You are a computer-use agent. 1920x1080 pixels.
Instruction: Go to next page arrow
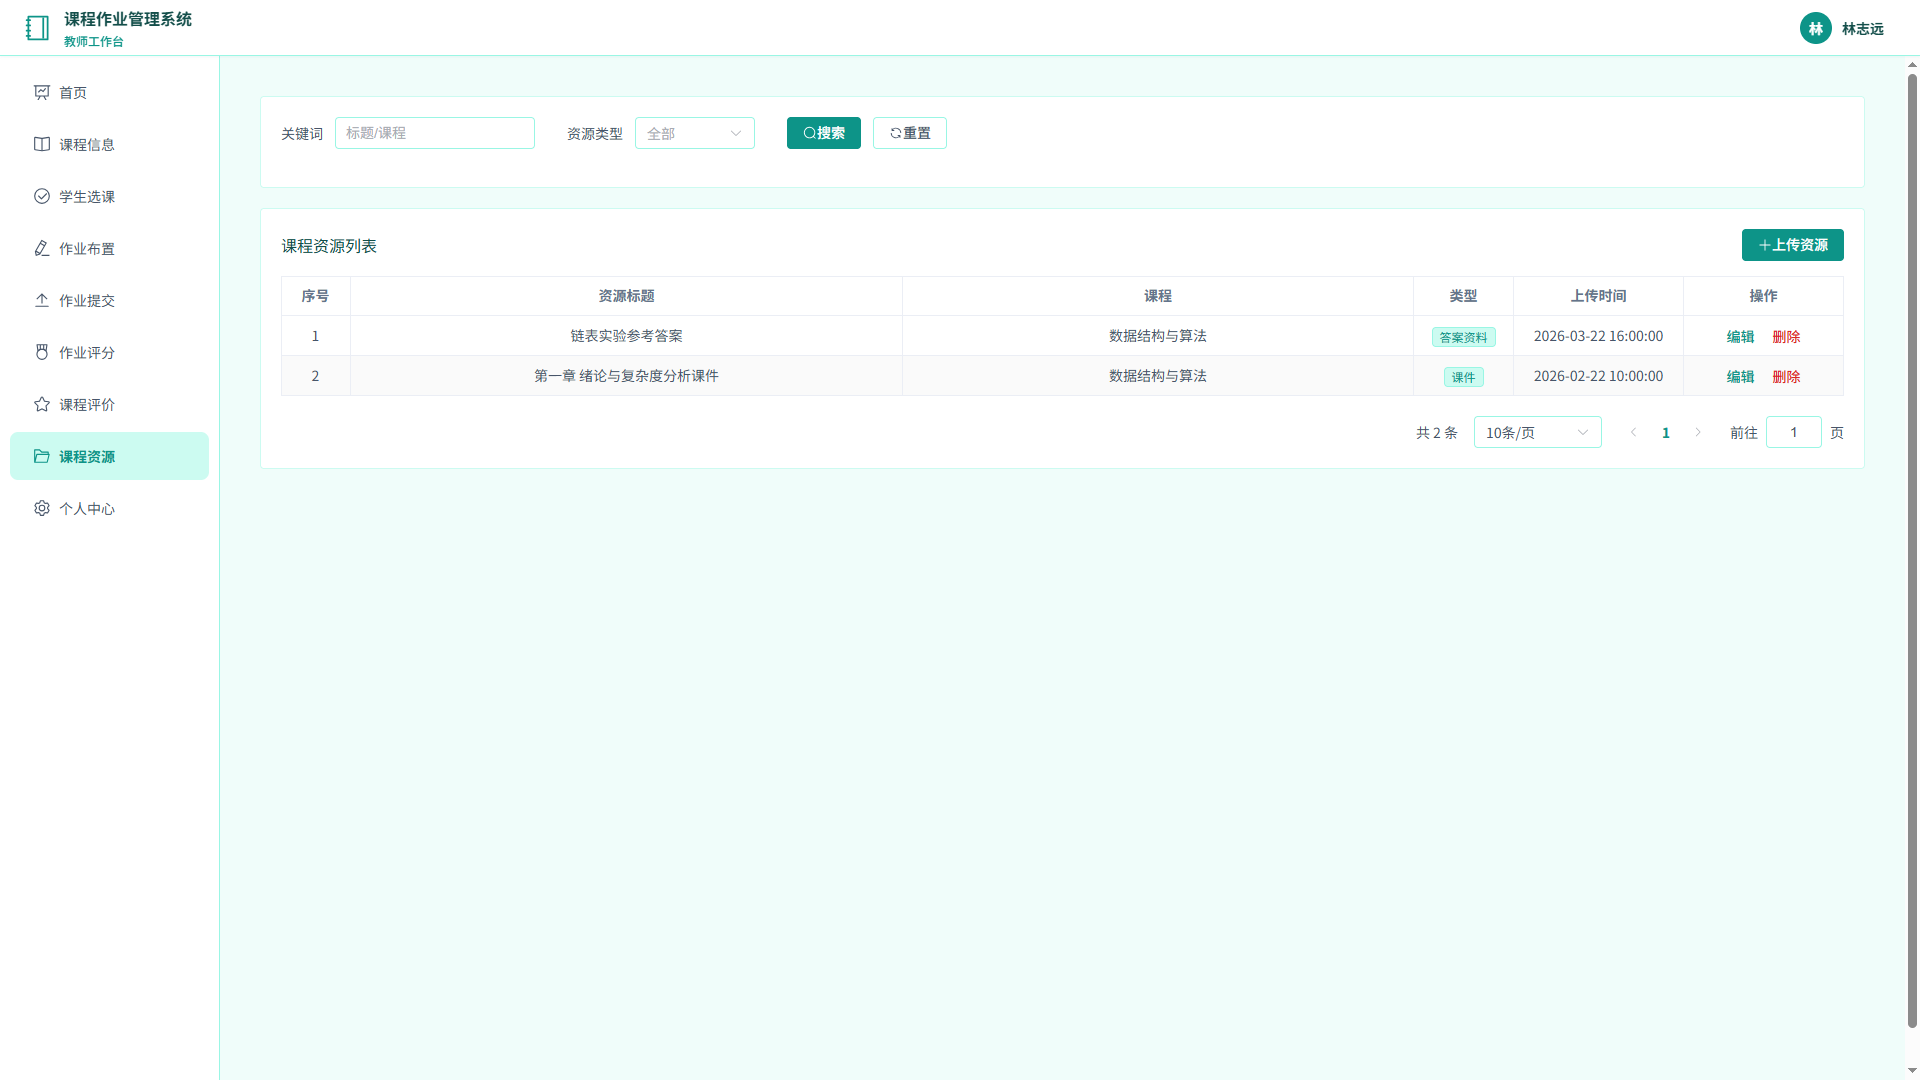tap(1698, 432)
